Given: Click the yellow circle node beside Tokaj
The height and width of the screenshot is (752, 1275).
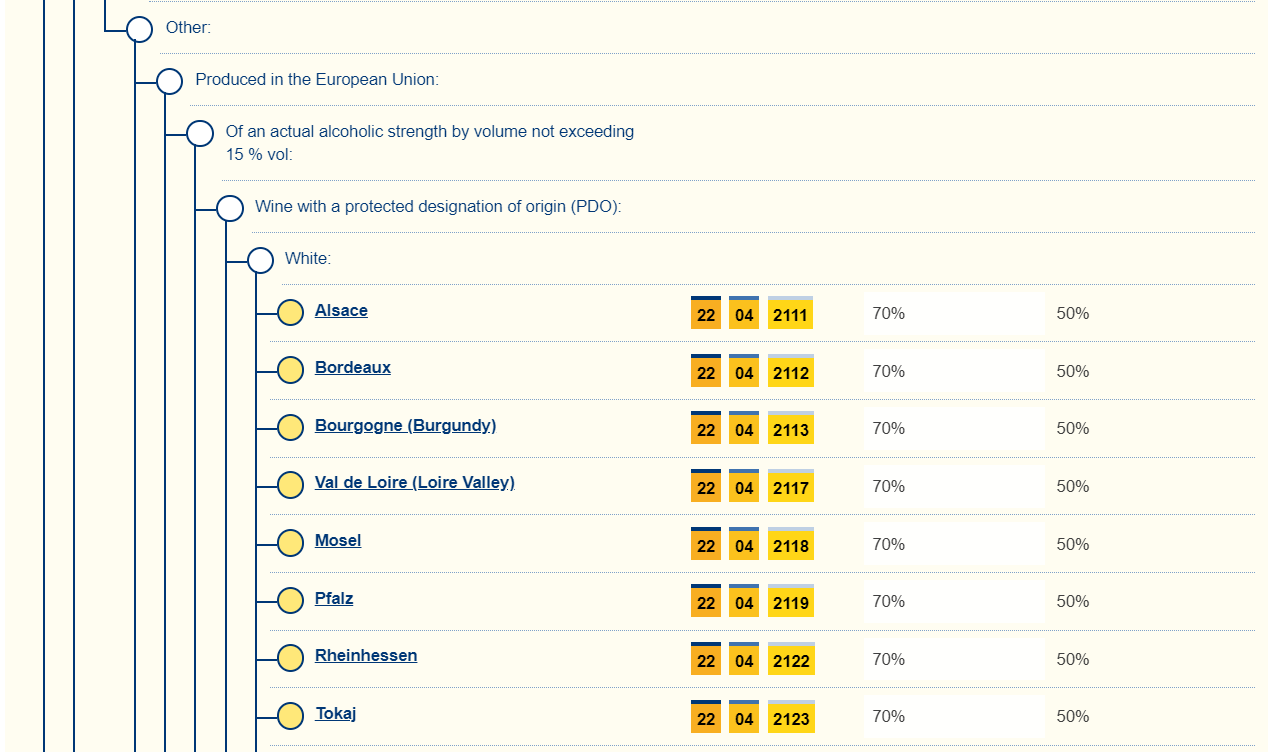Looking at the screenshot, I should click(x=290, y=716).
